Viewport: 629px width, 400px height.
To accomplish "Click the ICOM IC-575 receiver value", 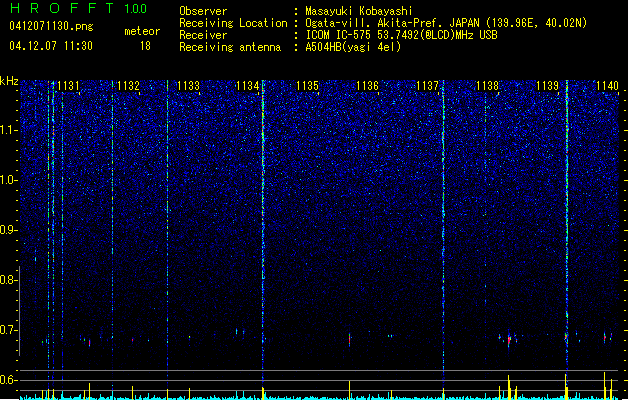I will click(x=402, y=35).
